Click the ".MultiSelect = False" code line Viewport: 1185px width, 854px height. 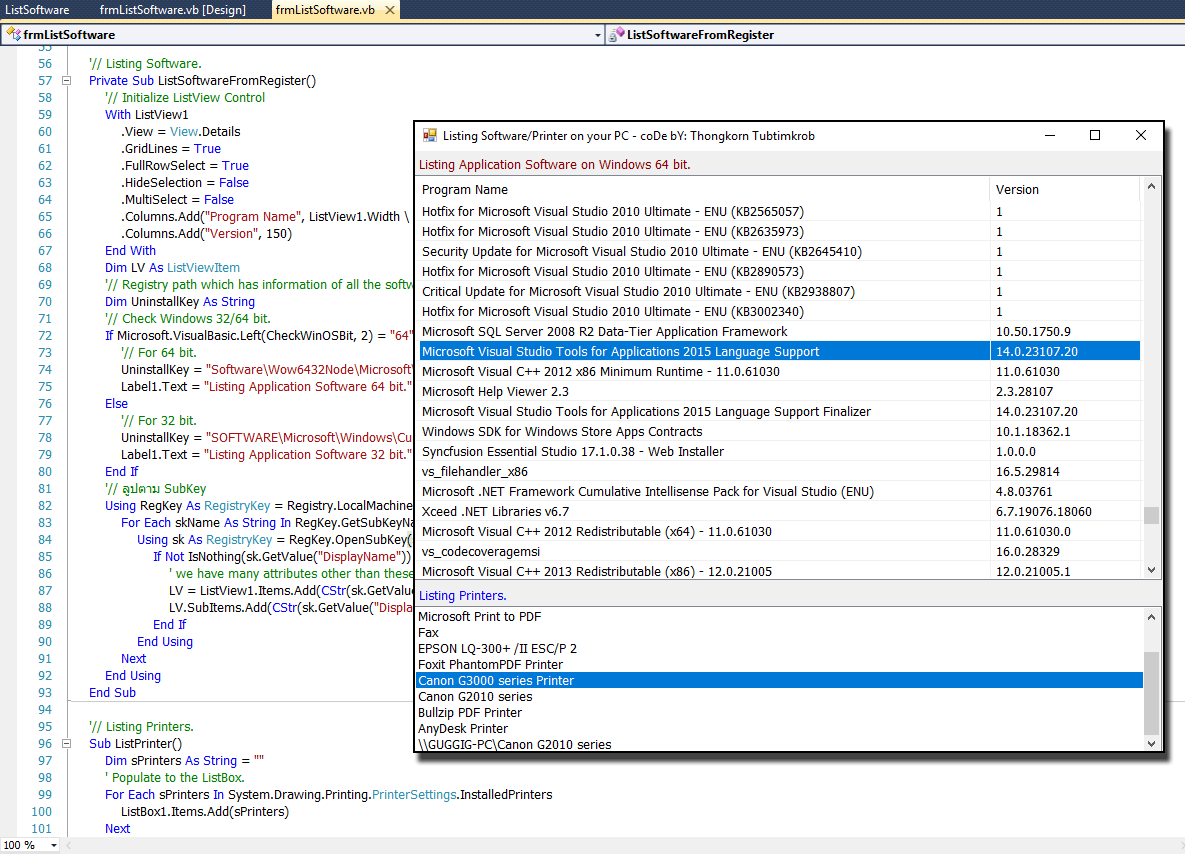point(178,200)
